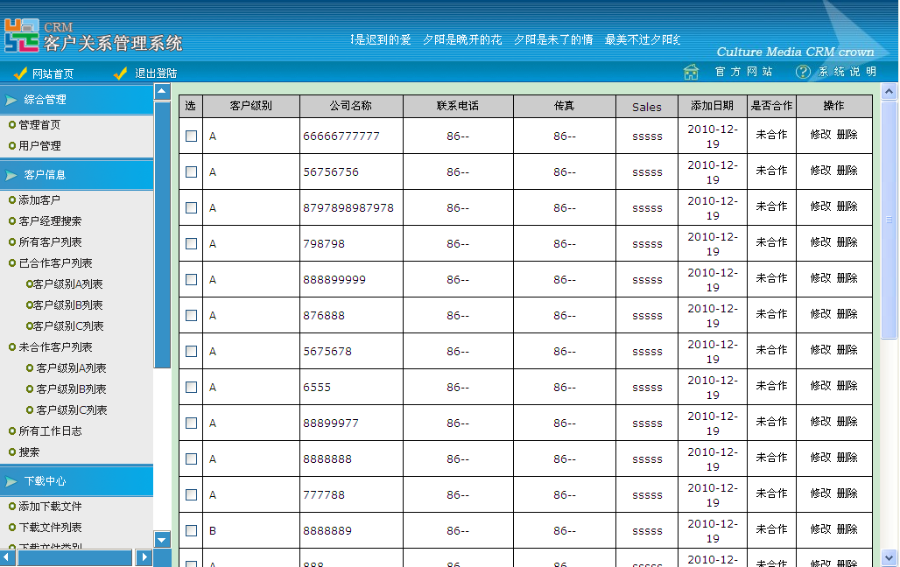Click the 公司名称 column header

pyautogui.click(x=351, y=106)
